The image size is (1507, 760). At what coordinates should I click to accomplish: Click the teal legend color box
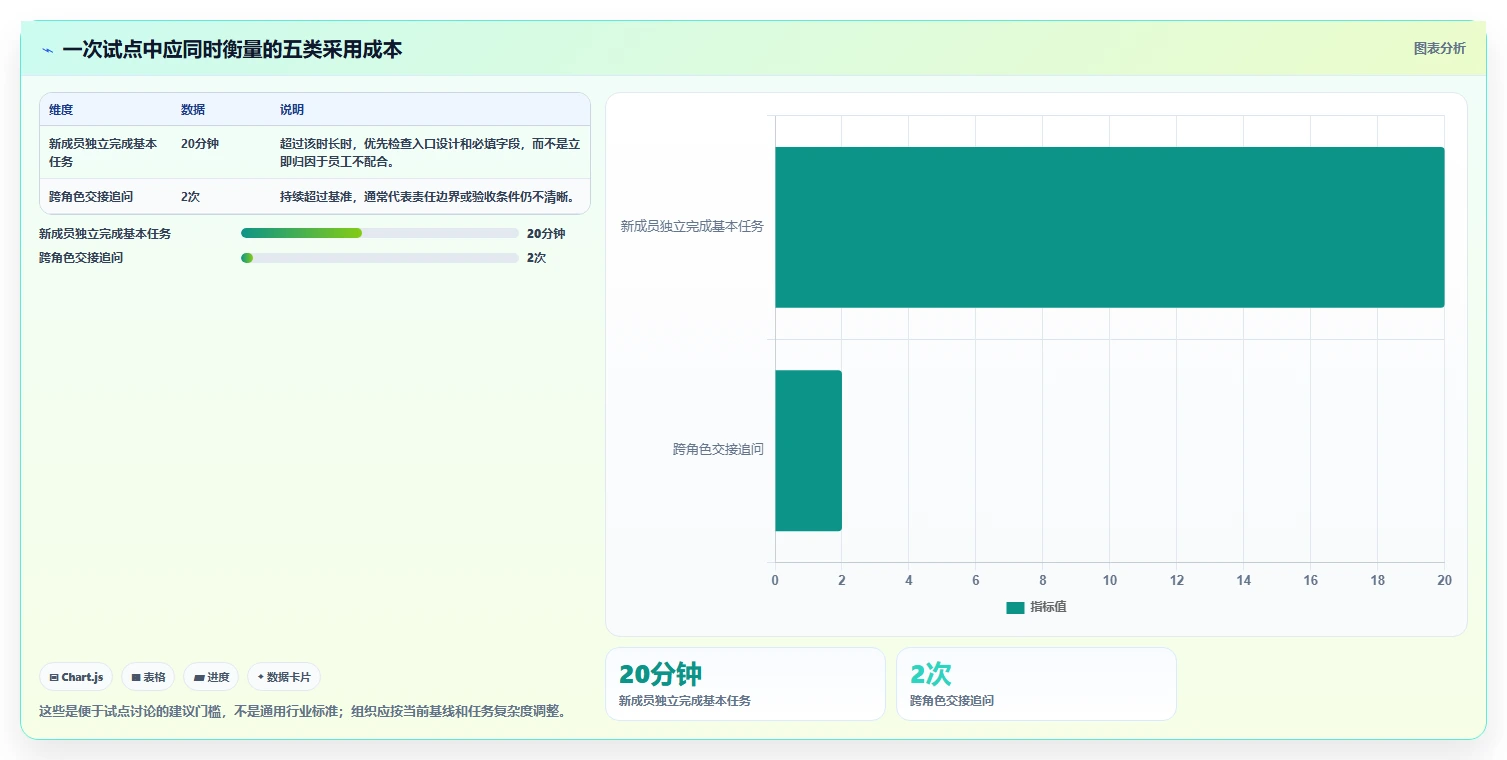coord(1015,608)
